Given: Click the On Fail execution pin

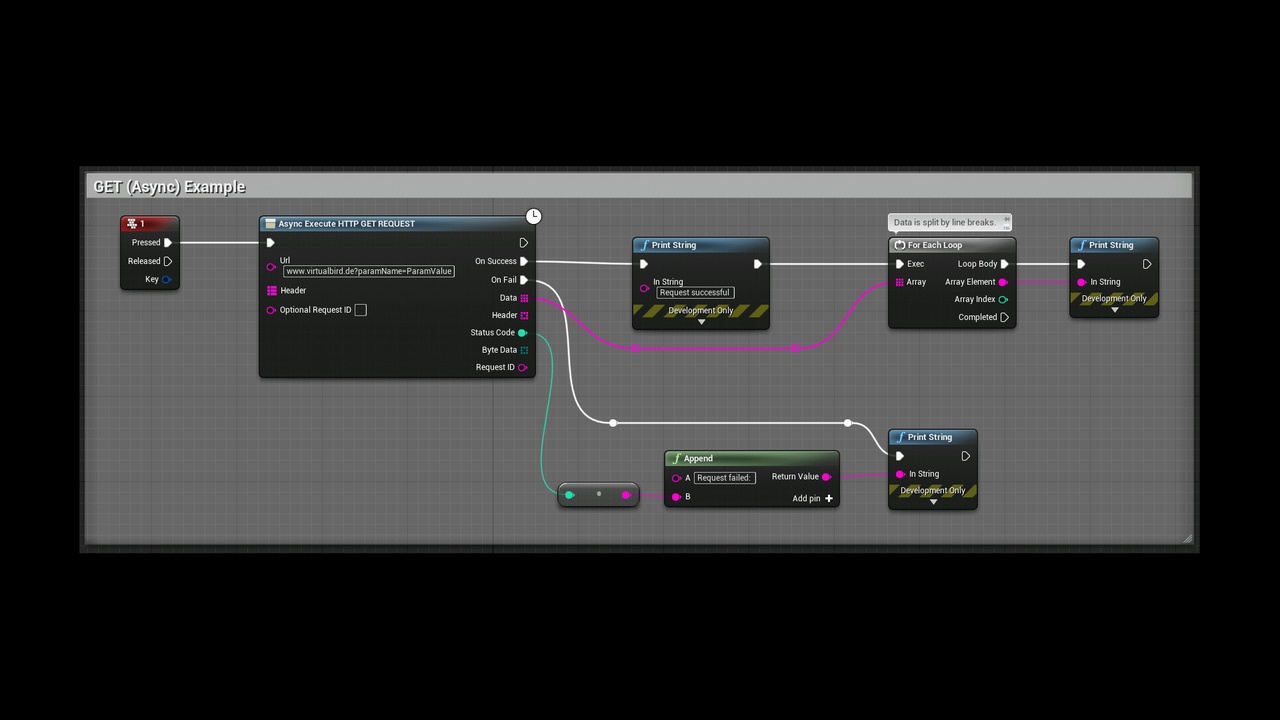Looking at the screenshot, I should [x=524, y=280].
